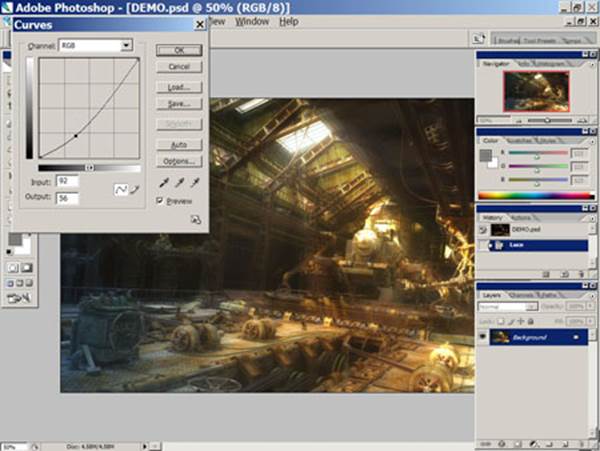Switch to the Swatches tab
This screenshot has height=451, width=600.
[x=520, y=141]
